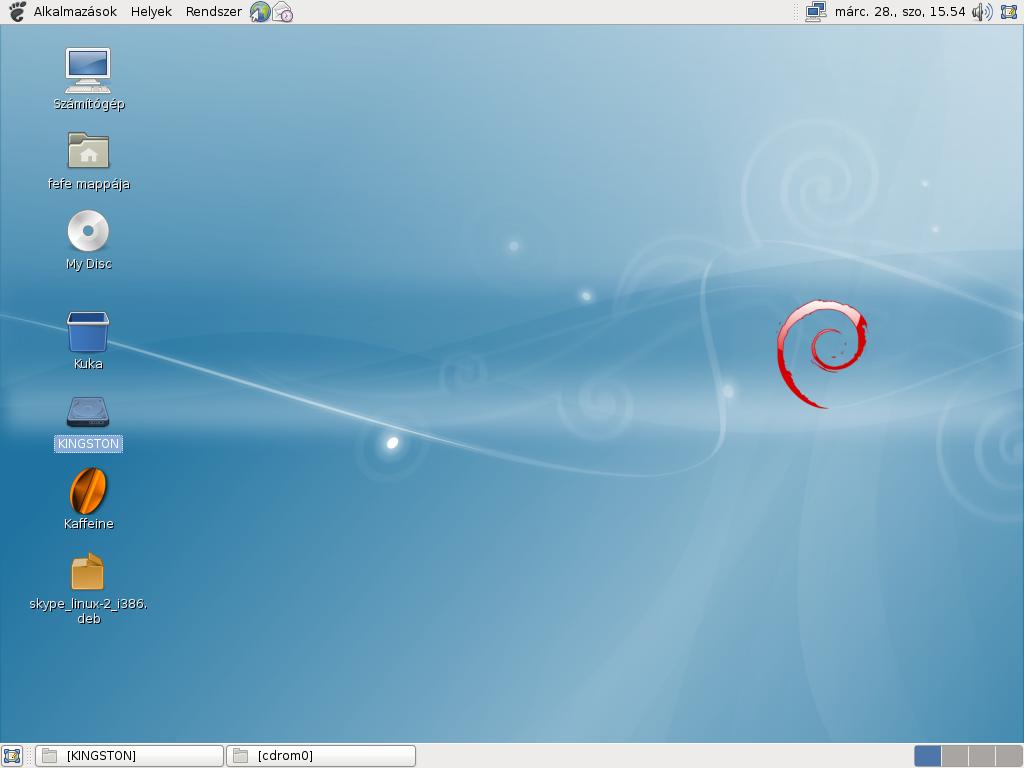The width and height of the screenshot is (1024, 768).
Task: Activate the [cdrom0] window in taskbar
Action: (x=320, y=755)
